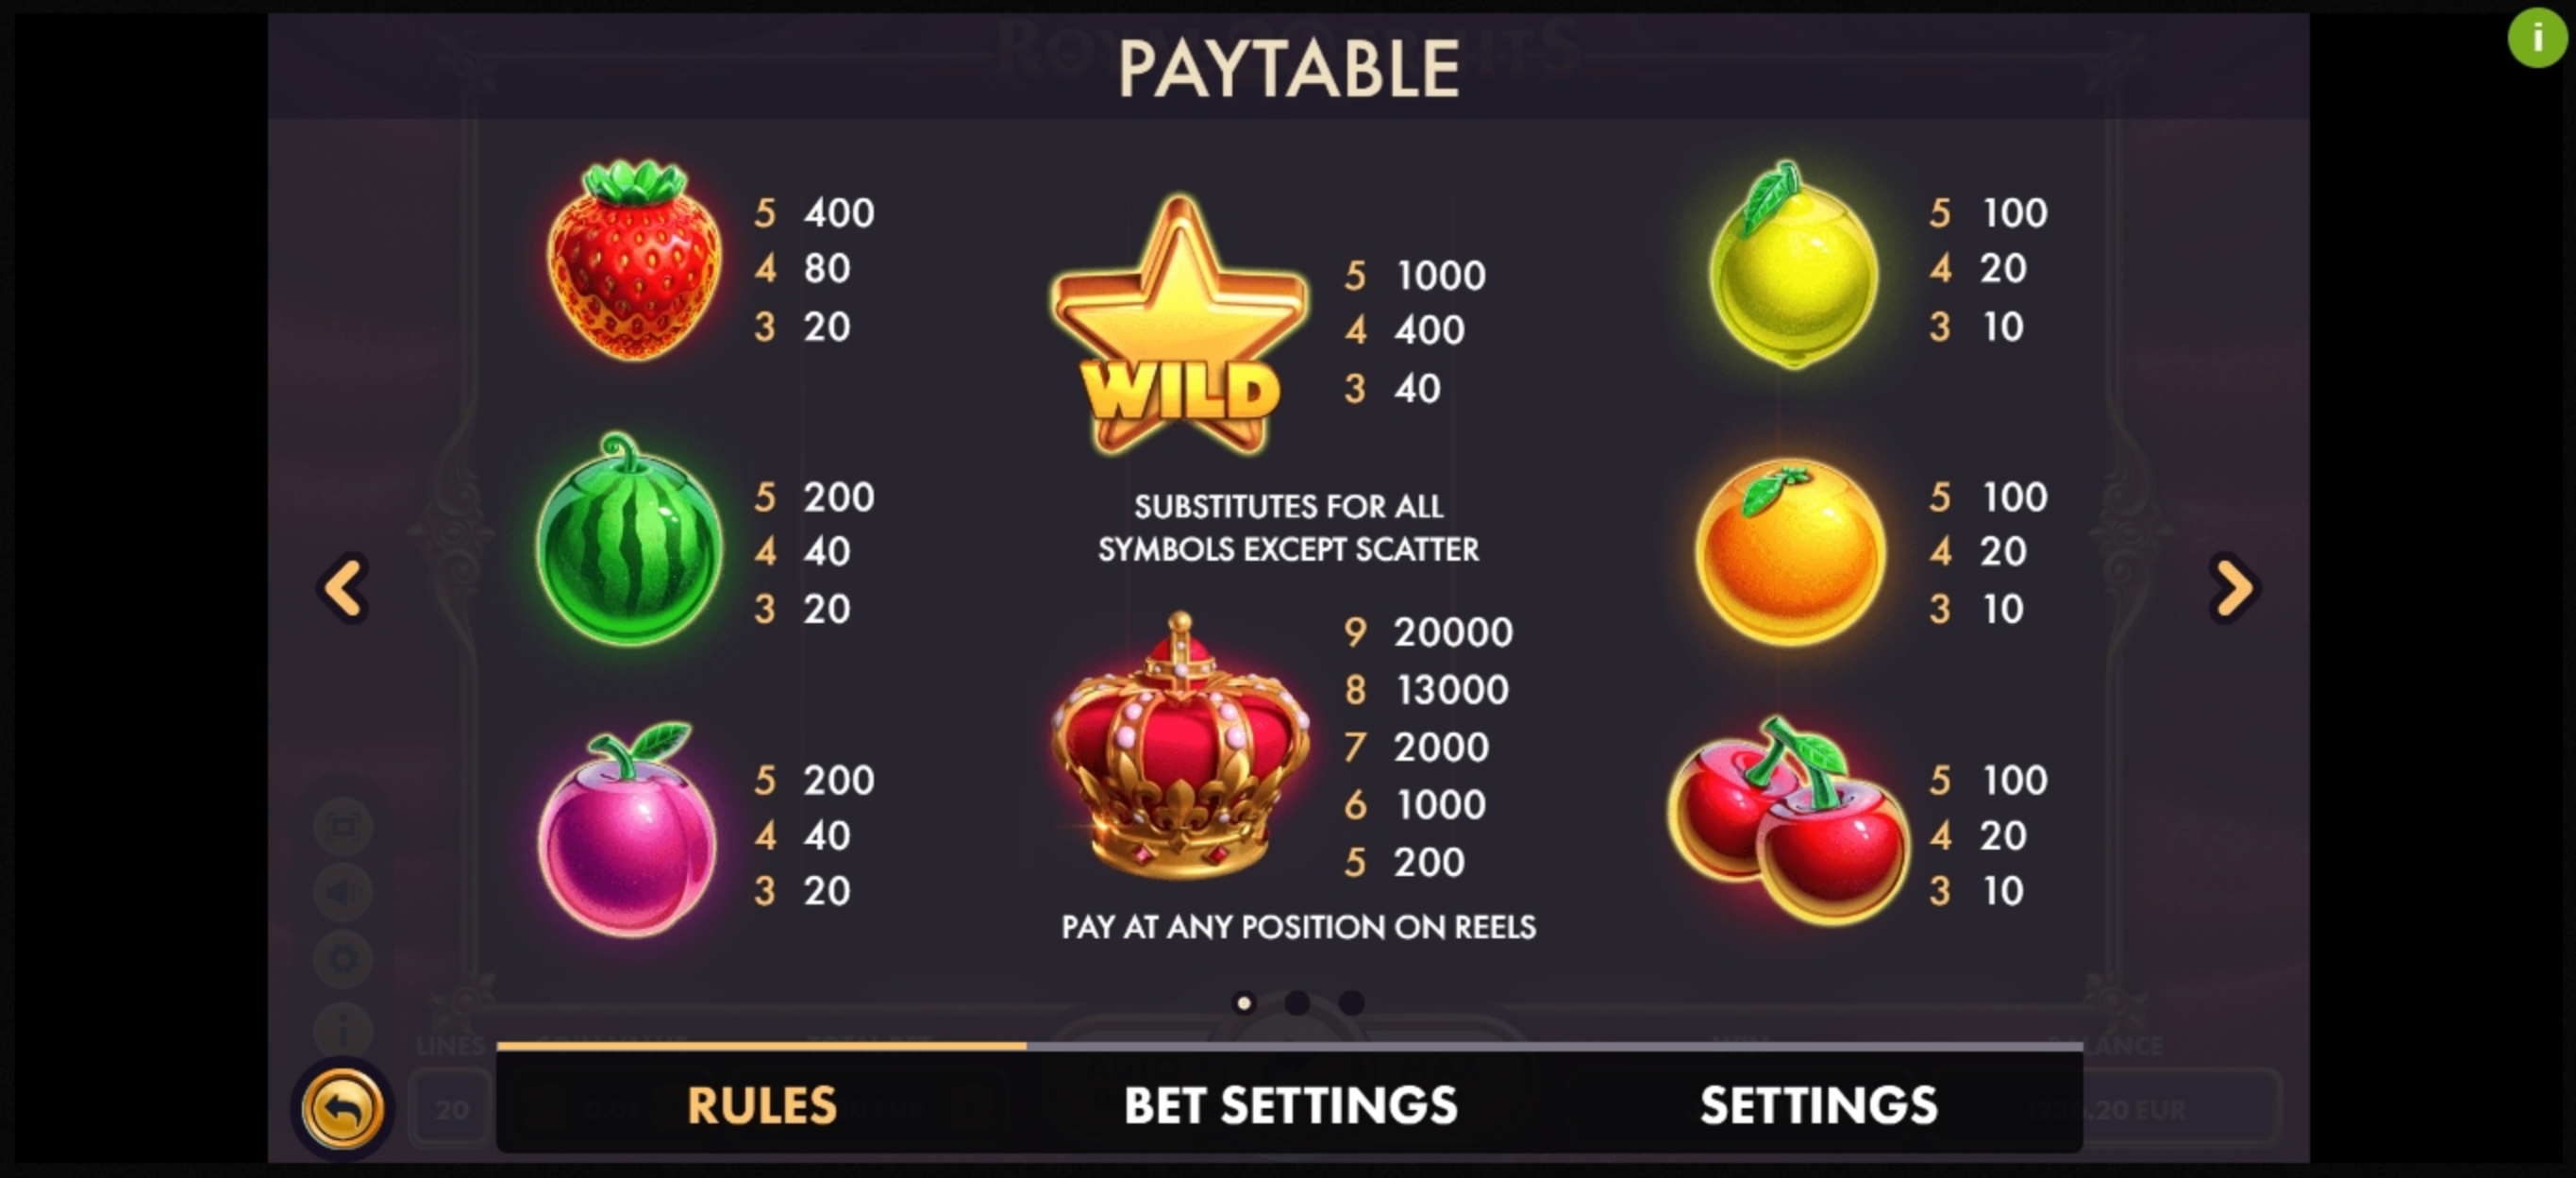Image resolution: width=2576 pixels, height=1178 pixels.
Task: Click the gold Wild star symbol
Action: (1179, 325)
